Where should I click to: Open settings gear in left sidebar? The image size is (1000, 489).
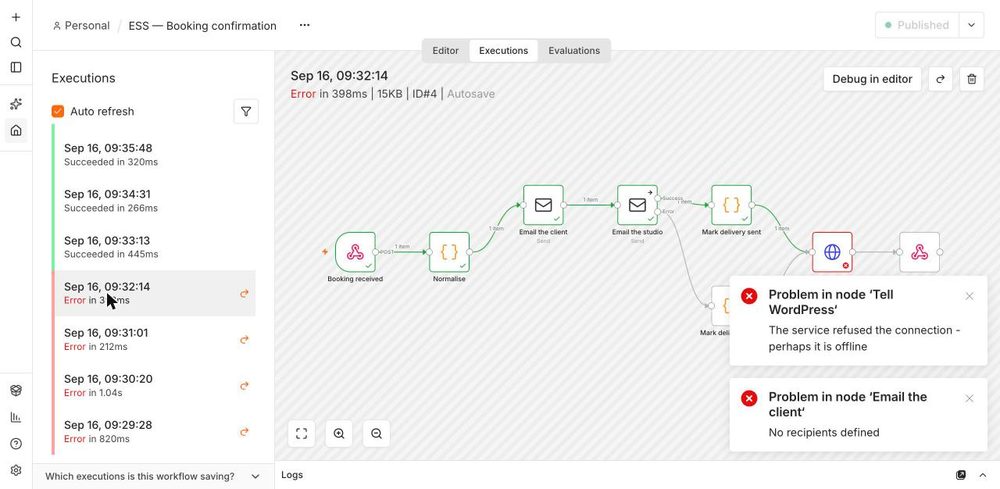click(x=16, y=470)
